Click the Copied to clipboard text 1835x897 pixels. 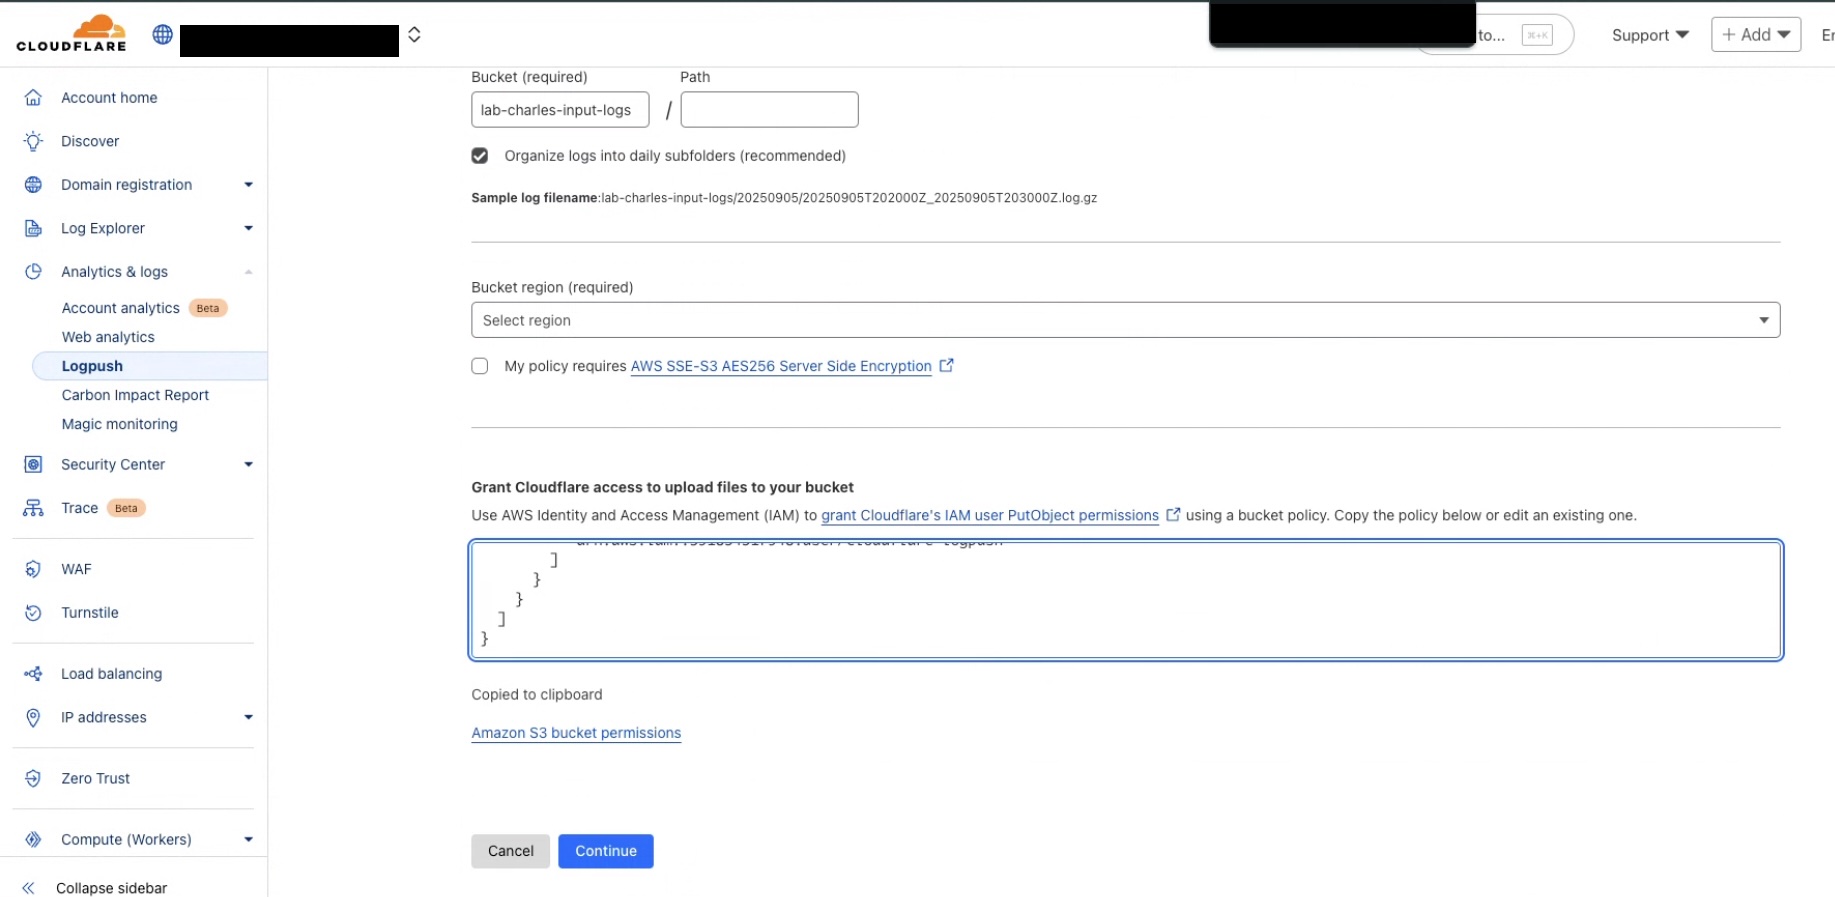[x=537, y=694]
